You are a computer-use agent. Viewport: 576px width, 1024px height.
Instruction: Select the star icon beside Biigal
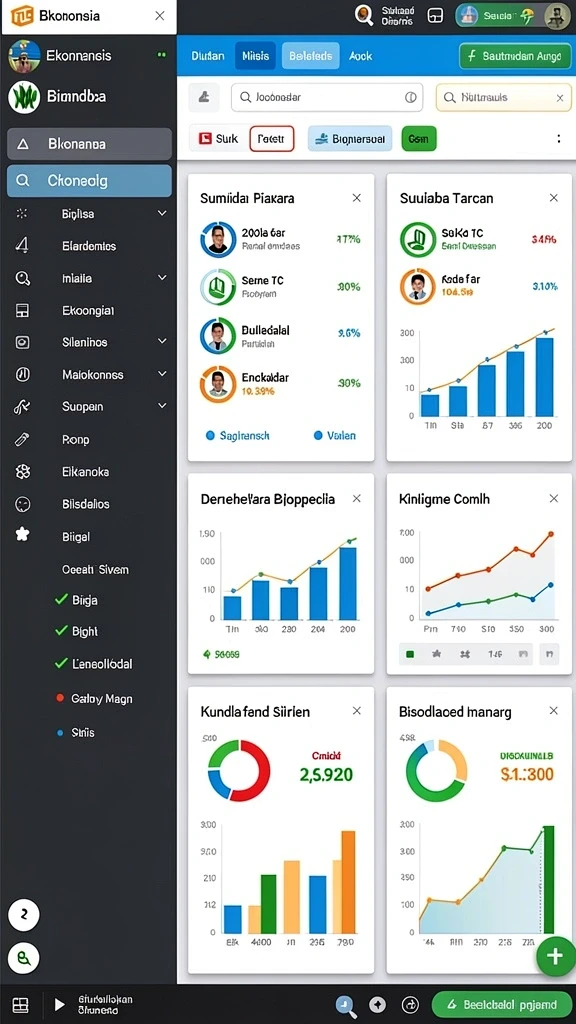point(22,535)
